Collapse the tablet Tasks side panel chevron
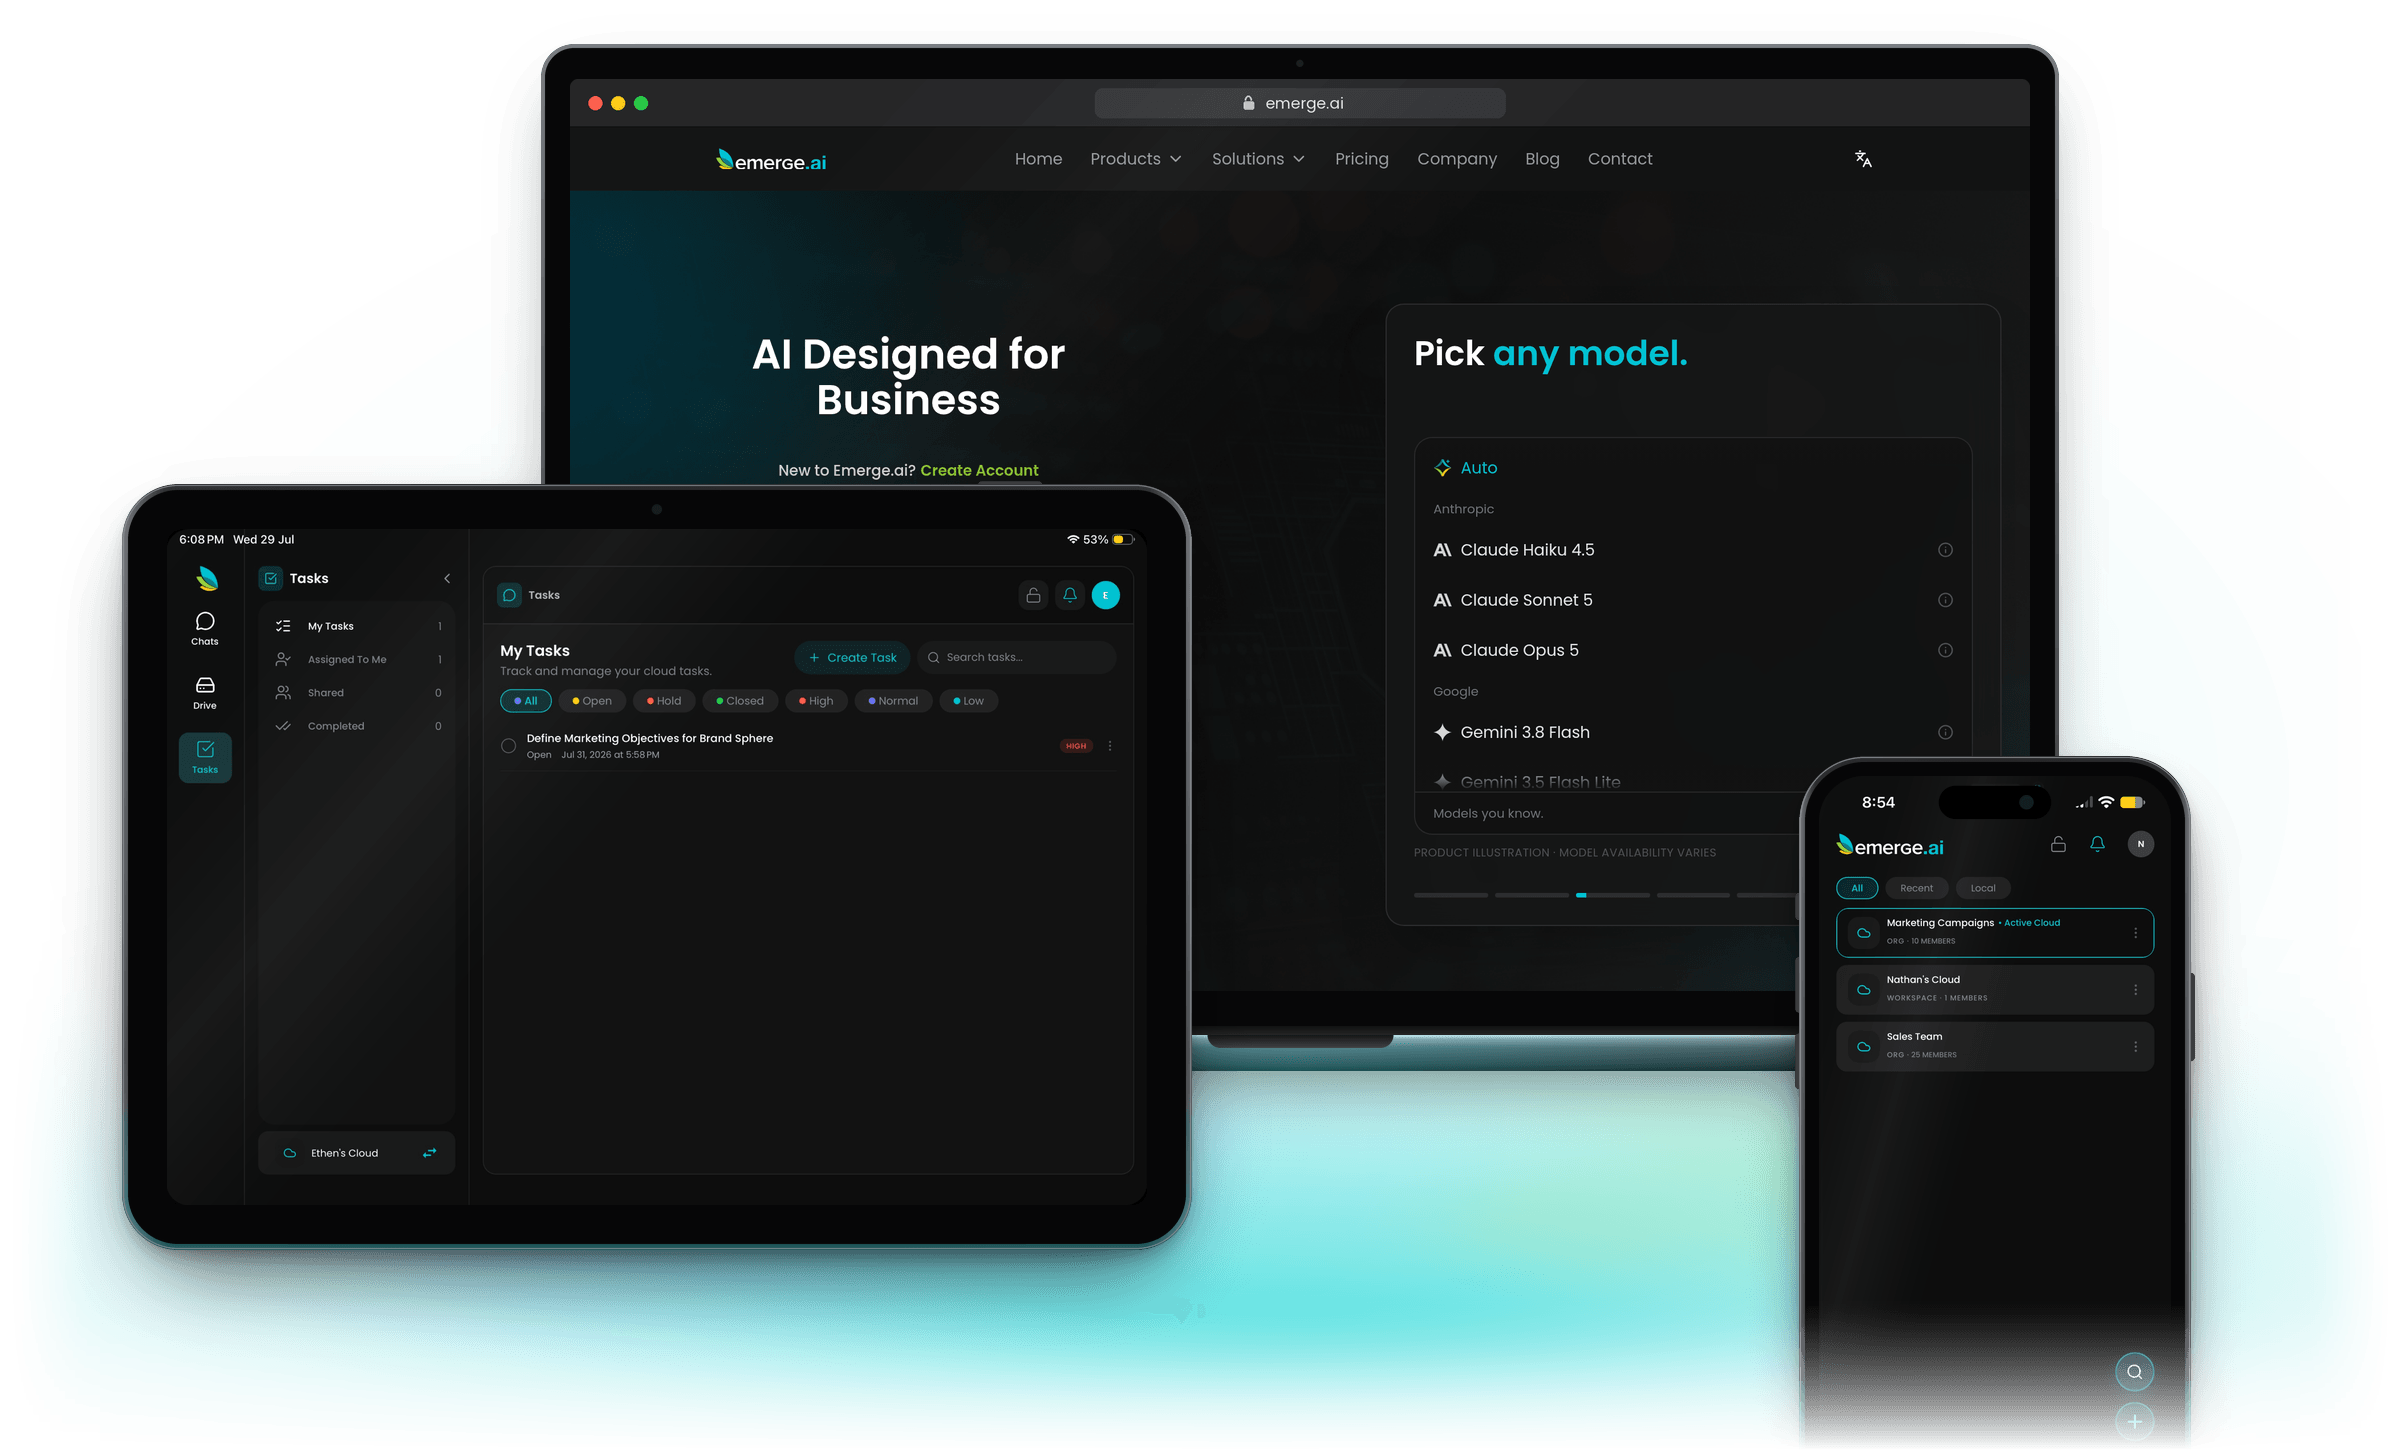2400x1450 pixels. click(x=447, y=578)
